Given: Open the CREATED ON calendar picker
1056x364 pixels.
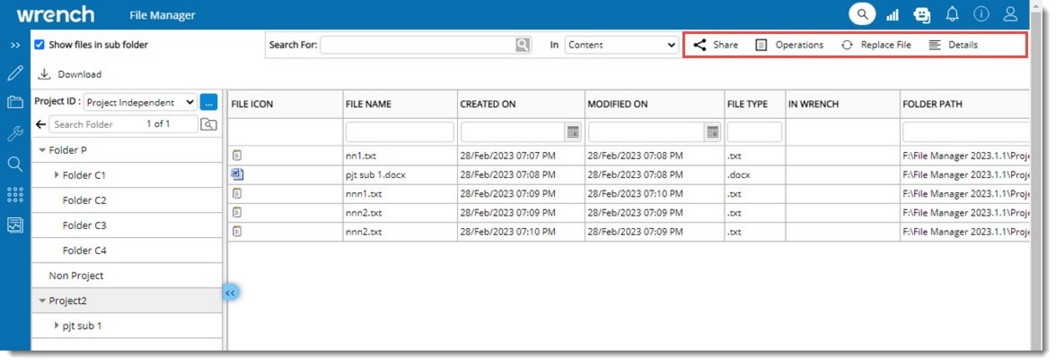Looking at the screenshot, I should 573,132.
